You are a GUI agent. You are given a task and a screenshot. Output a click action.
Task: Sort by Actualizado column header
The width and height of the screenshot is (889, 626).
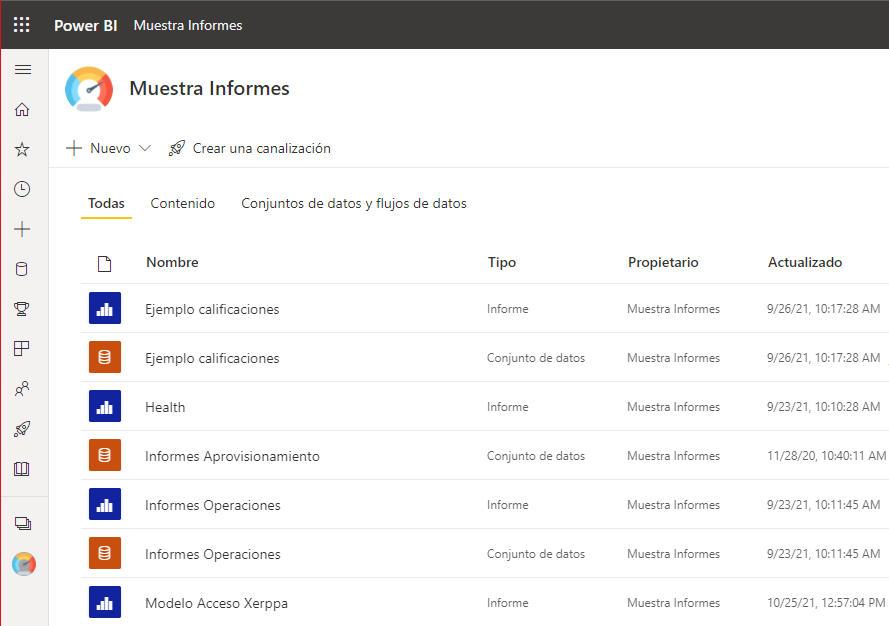[x=805, y=263]
